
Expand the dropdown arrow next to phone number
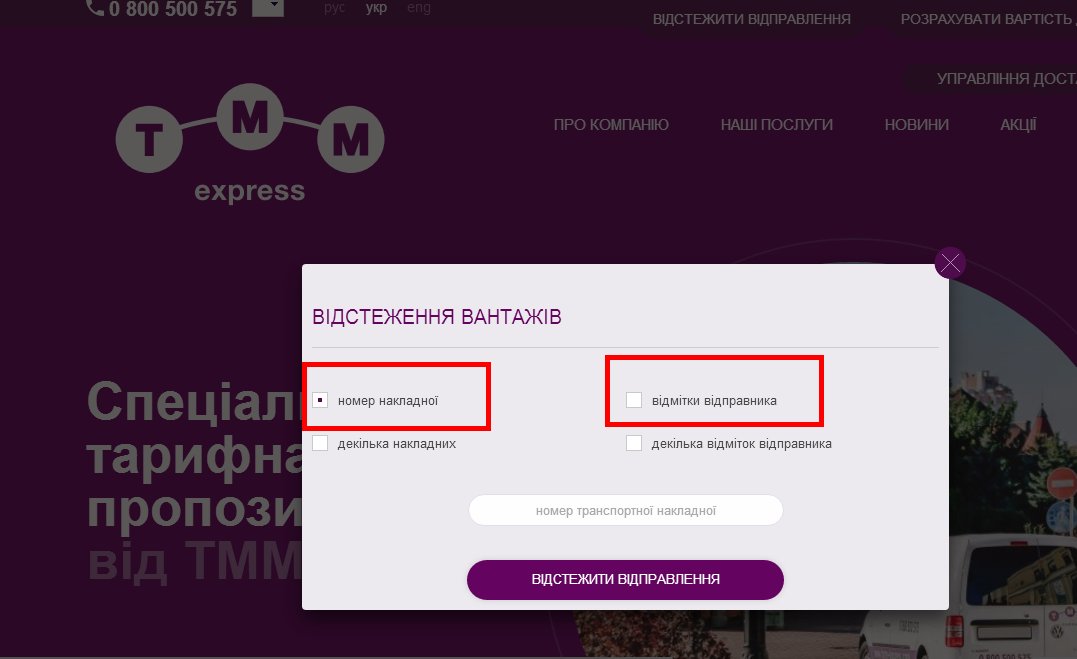[x=268, y=8]
